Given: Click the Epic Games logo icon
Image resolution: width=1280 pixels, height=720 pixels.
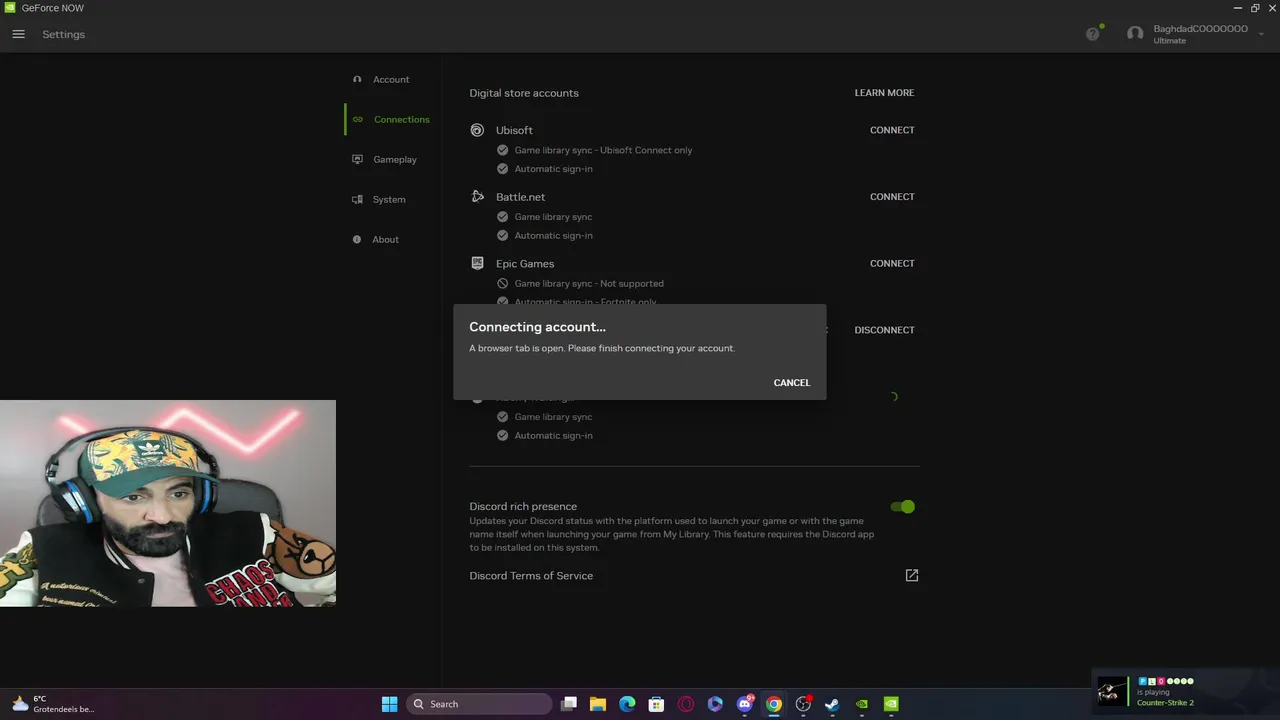Looking at the screenshot, I should click(477, 263).
